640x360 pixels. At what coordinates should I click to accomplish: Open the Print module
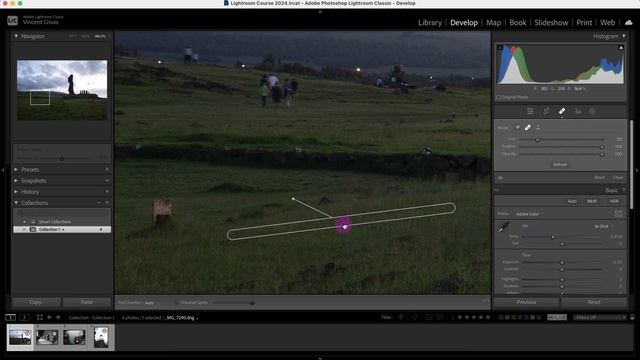(584, 22)
